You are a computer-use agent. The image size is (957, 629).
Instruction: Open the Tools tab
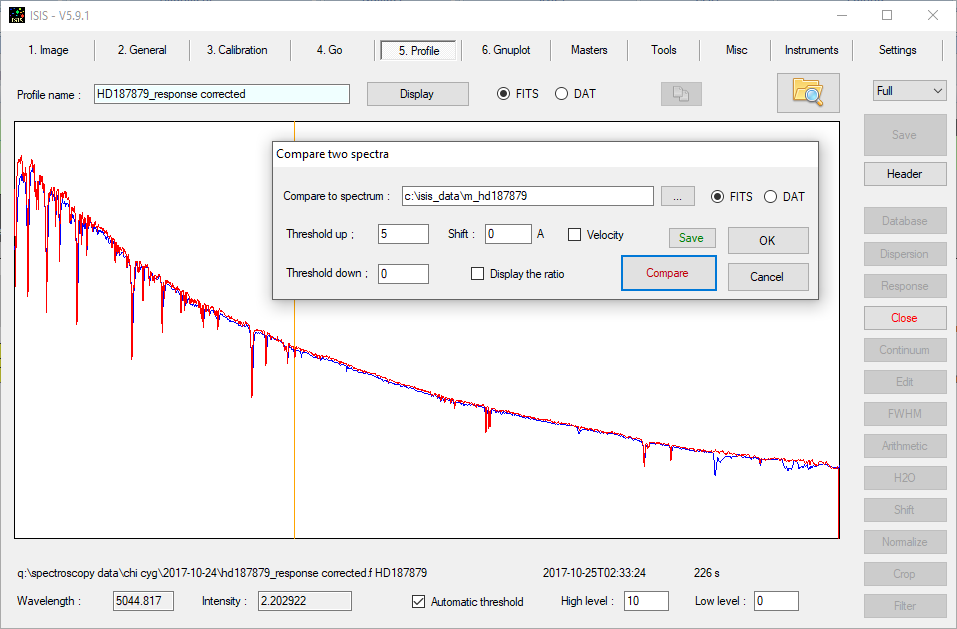tap(663, 50)
